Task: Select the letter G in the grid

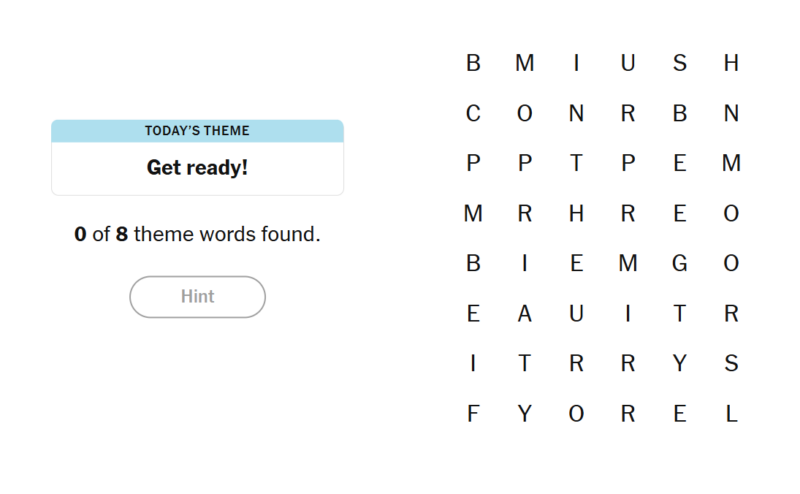Action: pos(680,264)
